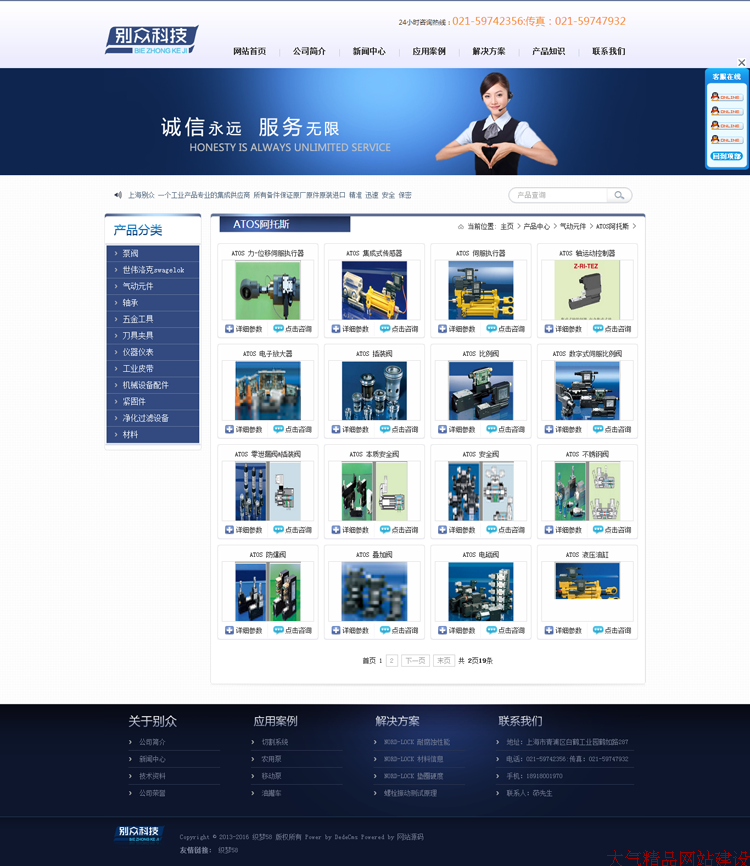Open ATOS 液压油缸 product thumbnail
Screen dimensions: 750x866
pyautogui.click(x=587, y=581)
